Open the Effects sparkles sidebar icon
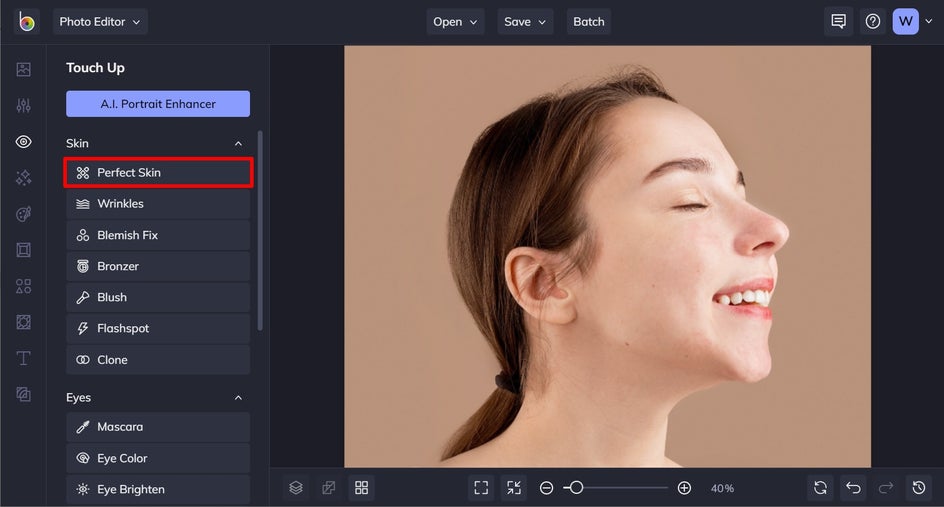The height and width of the screenshot is (507, 944). [x=23, y=178]
